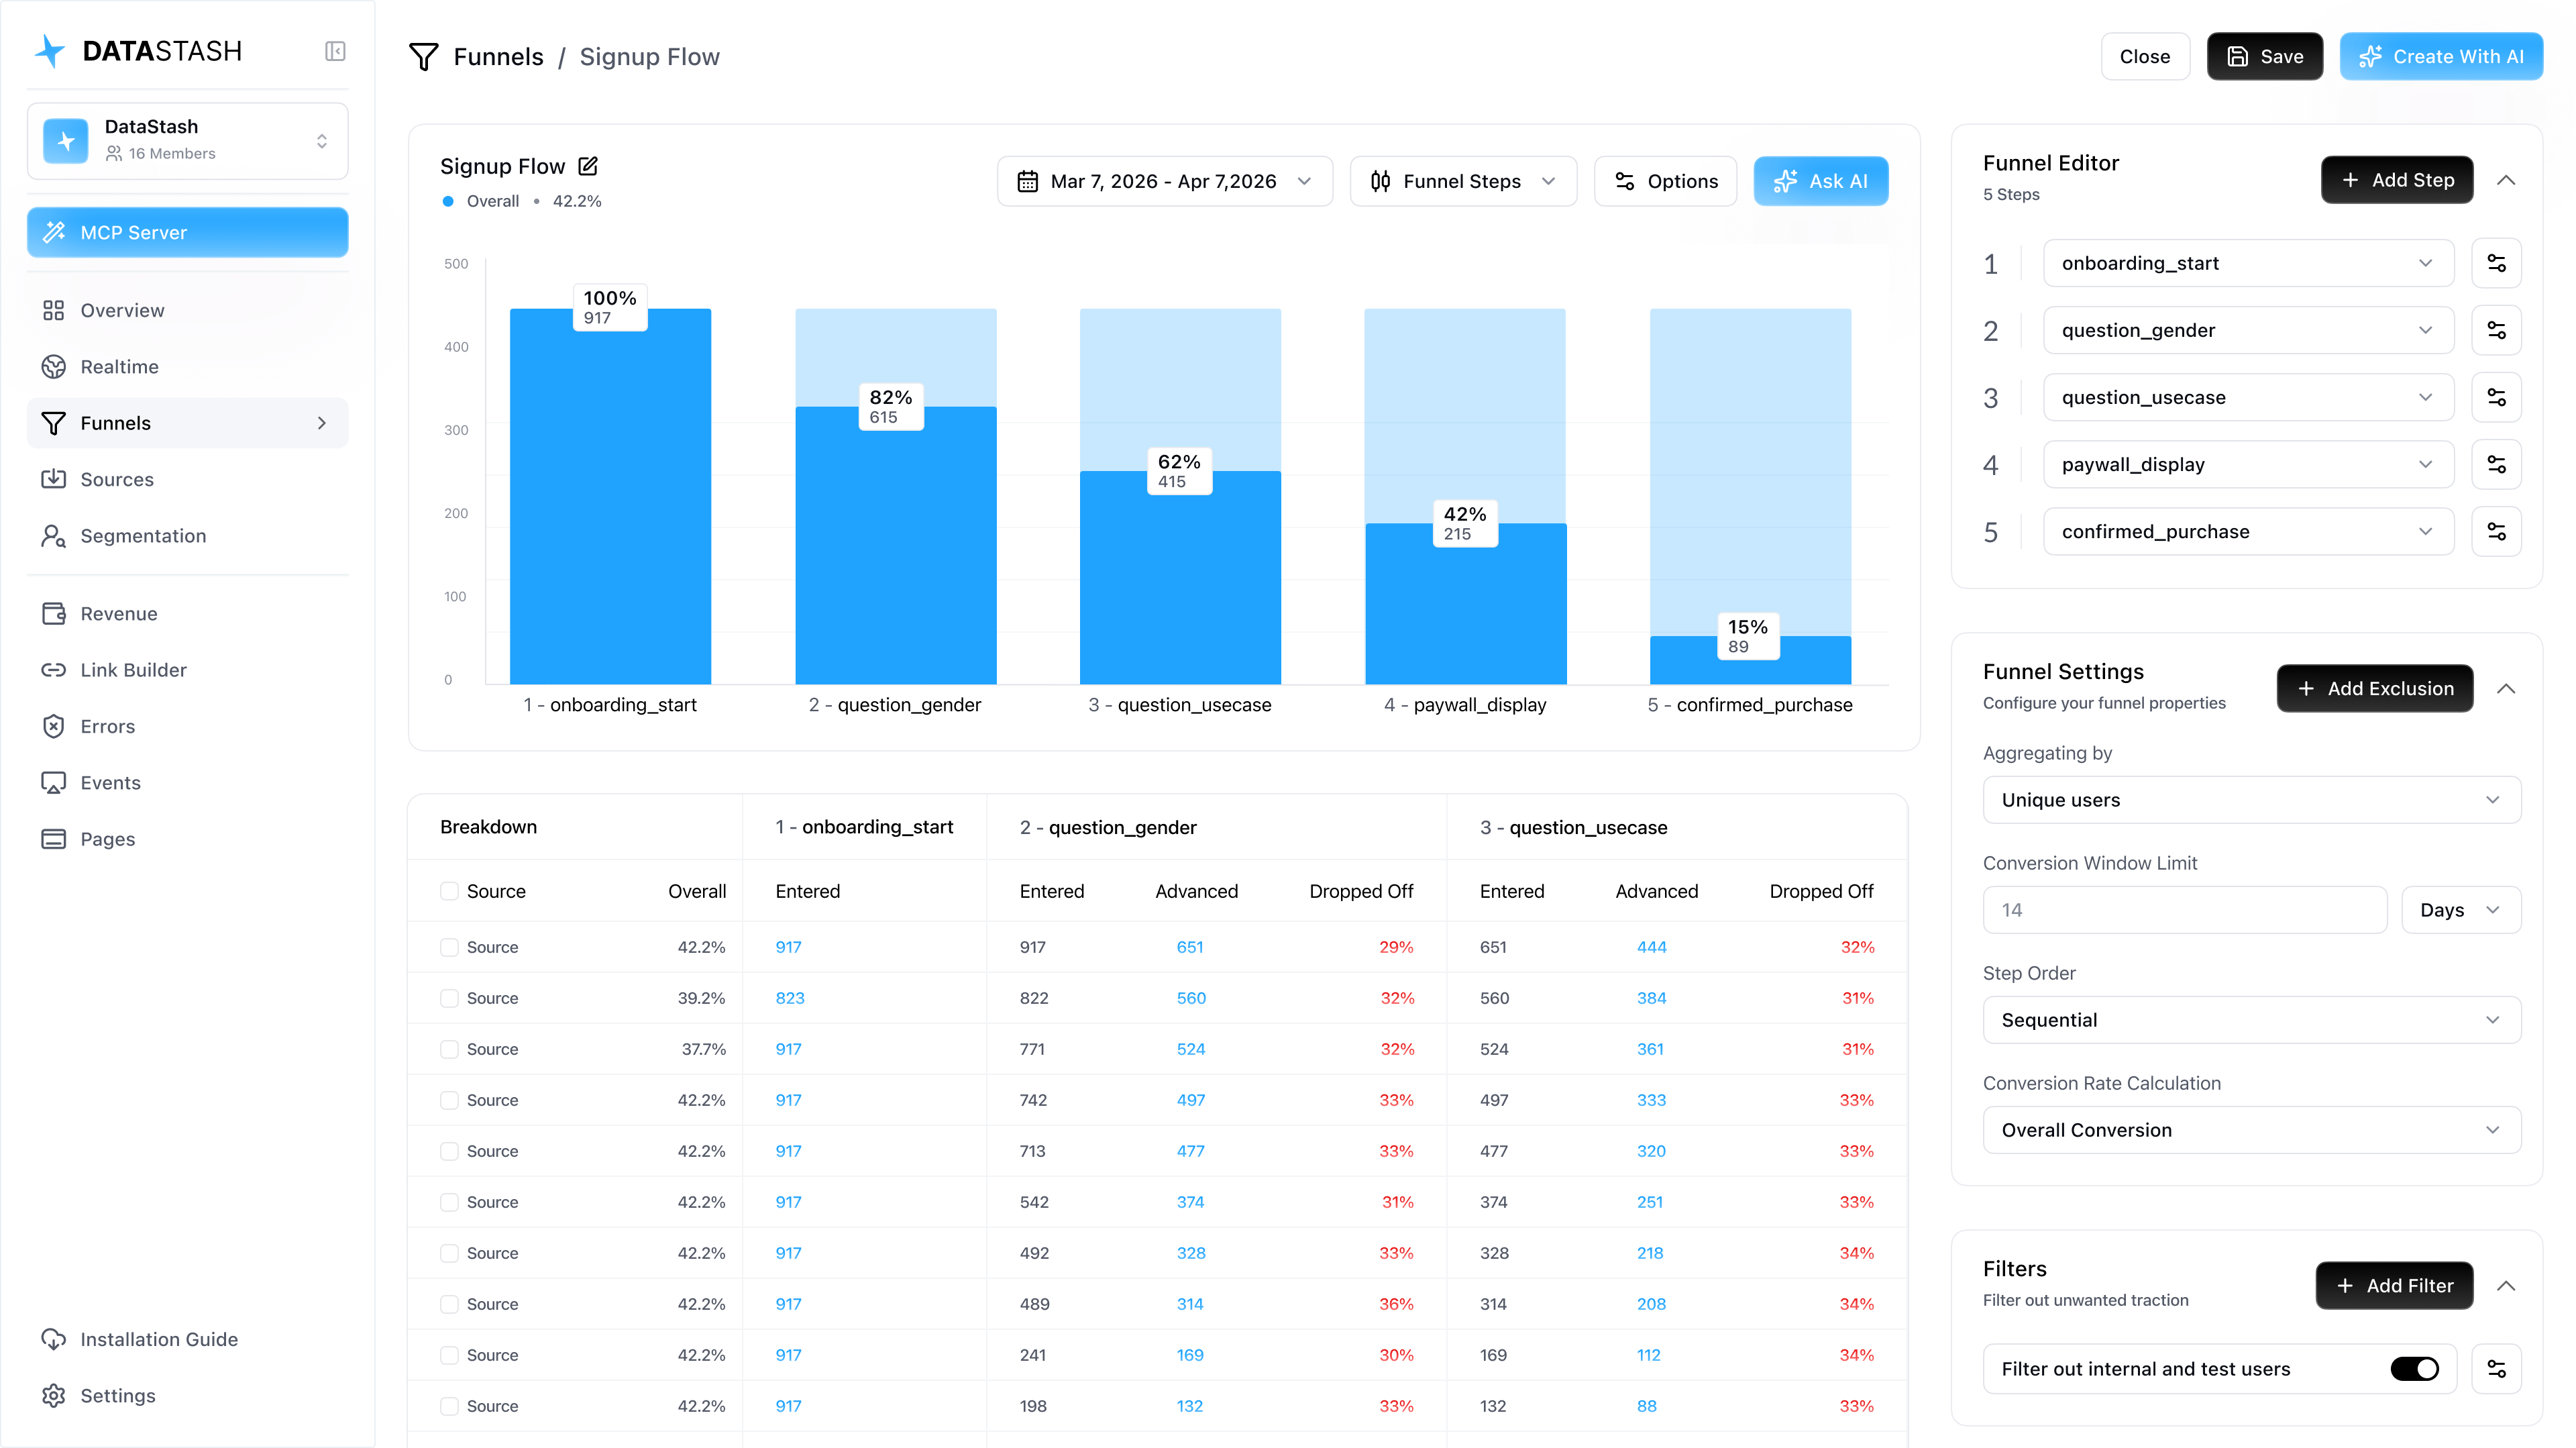Open settings icon for confirmed_purchase step
Viewport: 2576px width, 1448px height.
(2496, 531)
